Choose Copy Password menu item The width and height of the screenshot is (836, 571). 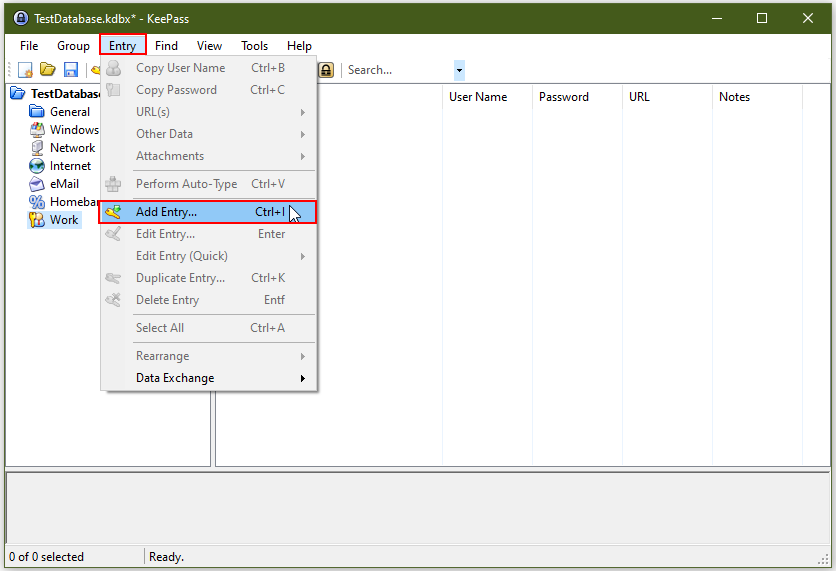click(x=208, y=90)
